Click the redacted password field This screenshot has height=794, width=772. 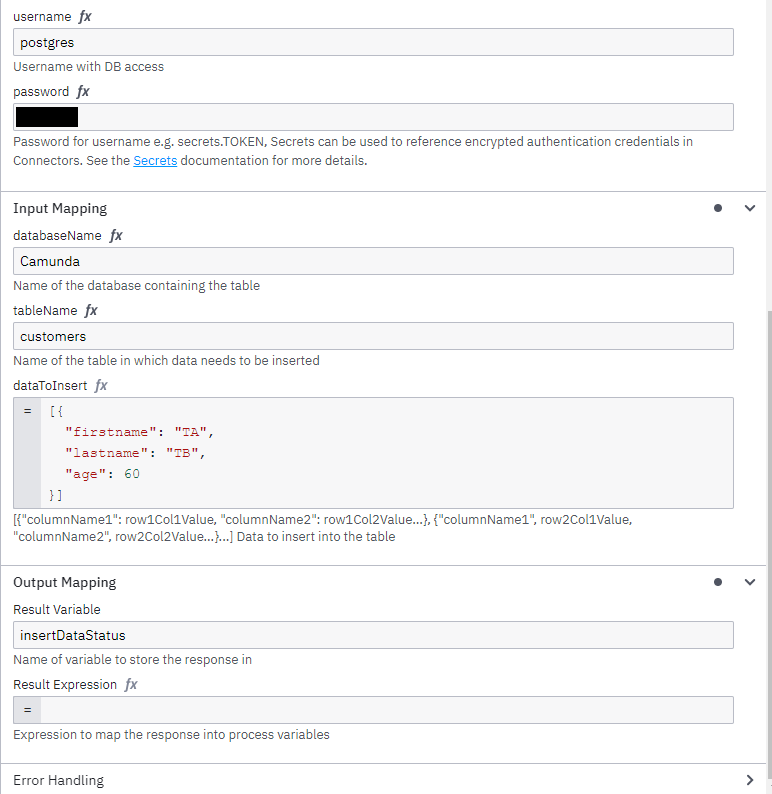[373, 117]
